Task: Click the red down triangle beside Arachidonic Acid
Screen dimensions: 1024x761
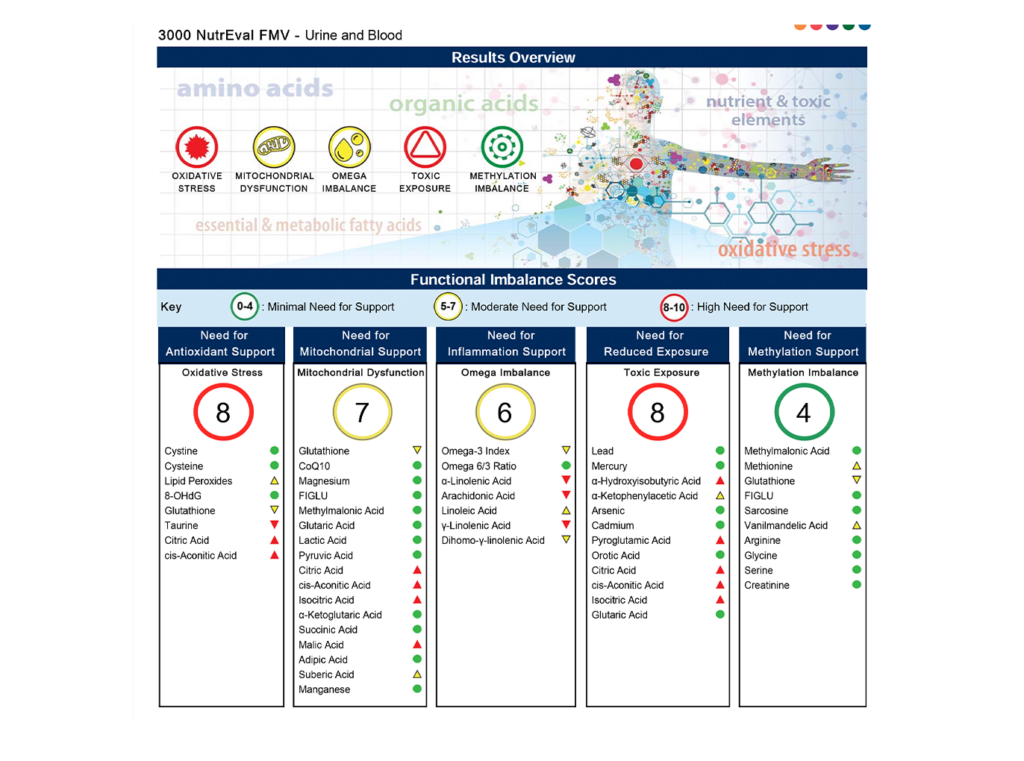Action: [566, 495]
